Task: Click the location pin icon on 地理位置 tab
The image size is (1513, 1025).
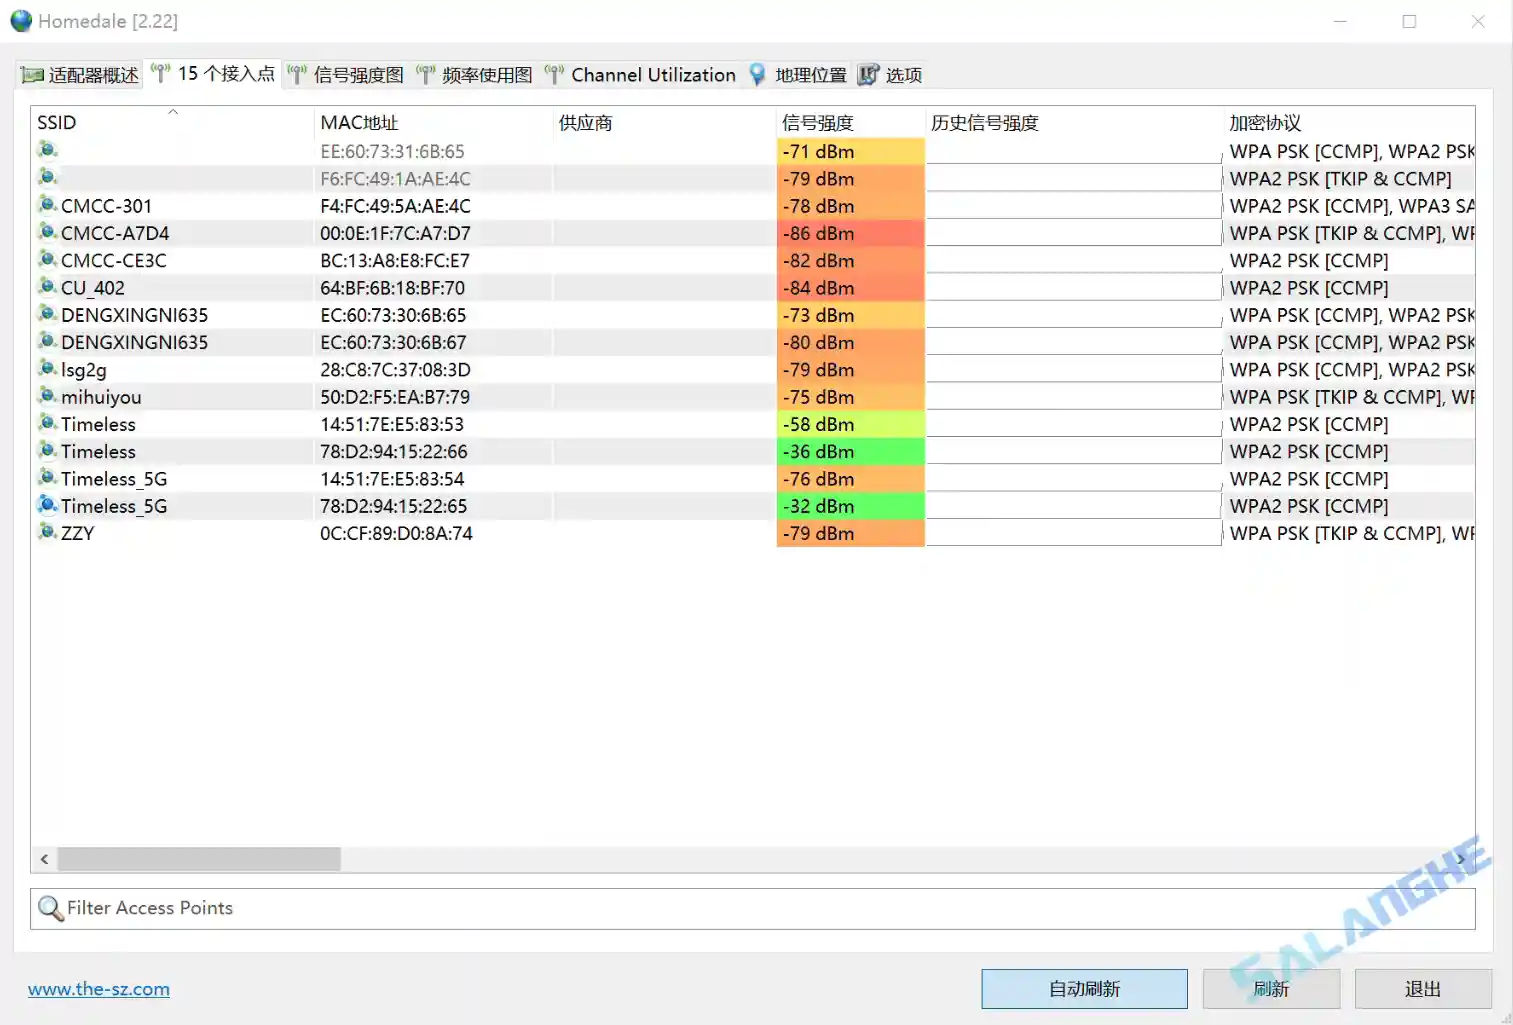Action: [x=757, y=74]
